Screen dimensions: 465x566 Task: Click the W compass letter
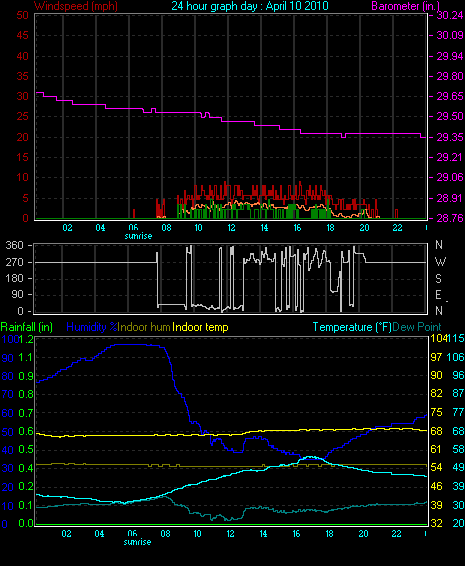[440, 261]
